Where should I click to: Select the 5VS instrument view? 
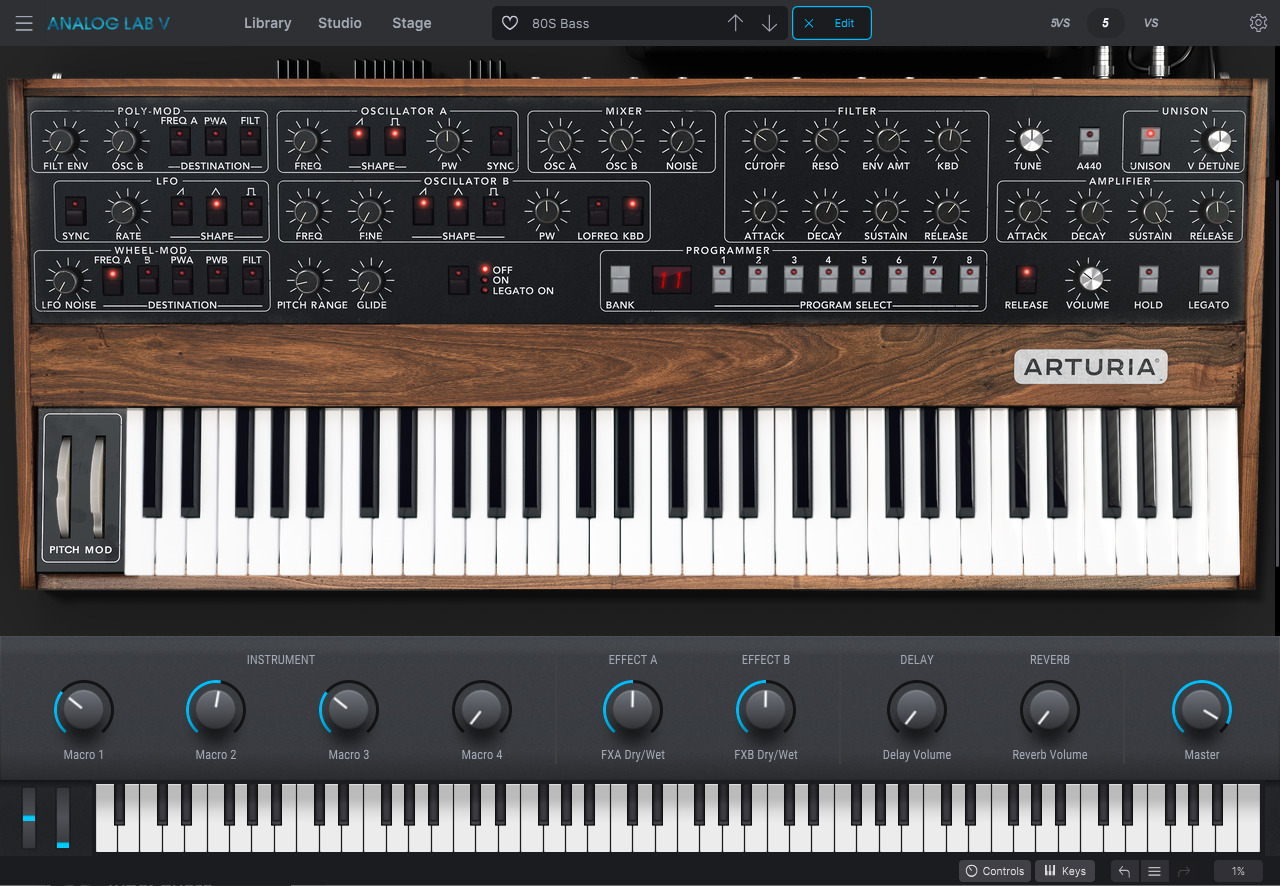point(1060,23)
